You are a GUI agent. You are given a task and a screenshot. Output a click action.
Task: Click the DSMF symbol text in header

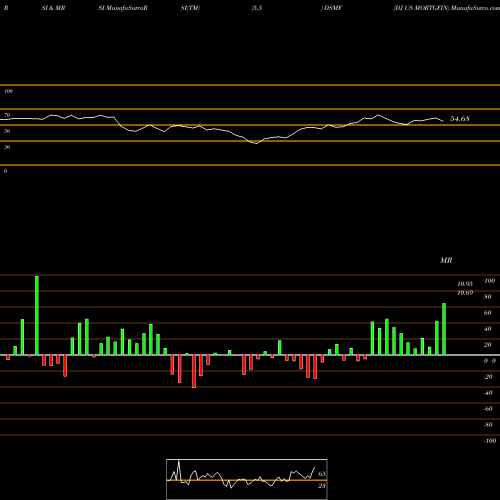[x=333, y=8]
